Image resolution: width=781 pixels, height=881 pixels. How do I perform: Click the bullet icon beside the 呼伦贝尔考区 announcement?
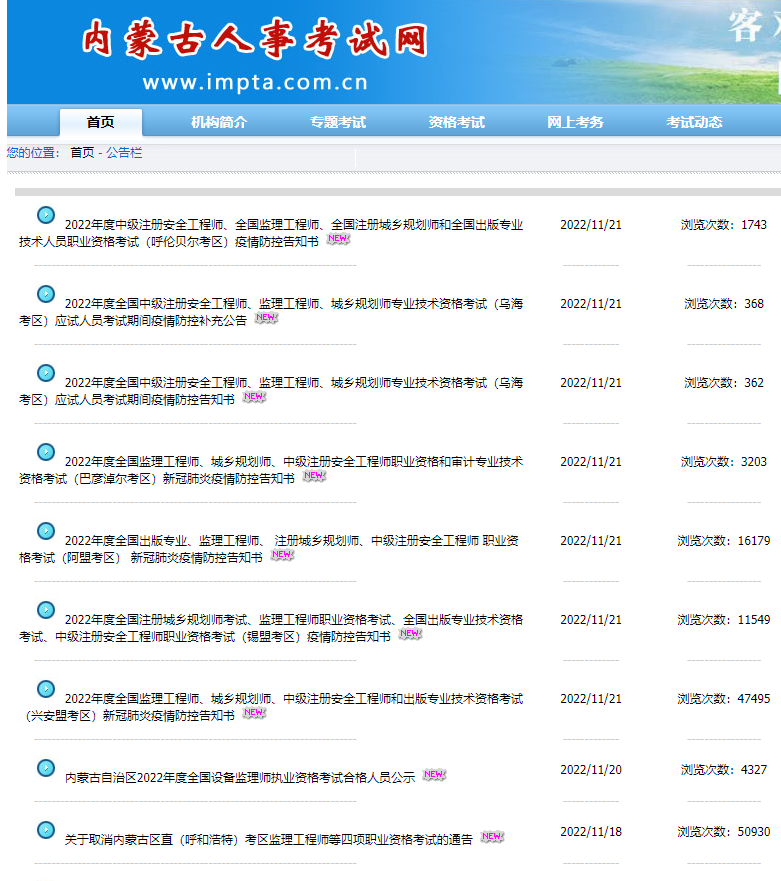[46, 215]
